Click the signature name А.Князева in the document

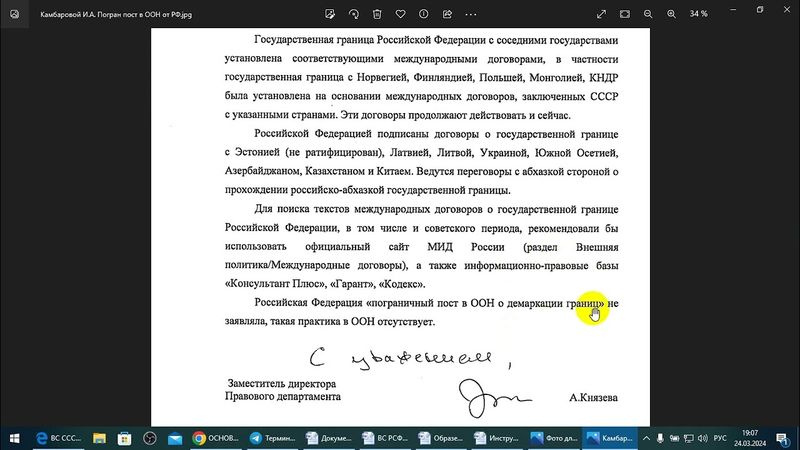pos(593,397)
